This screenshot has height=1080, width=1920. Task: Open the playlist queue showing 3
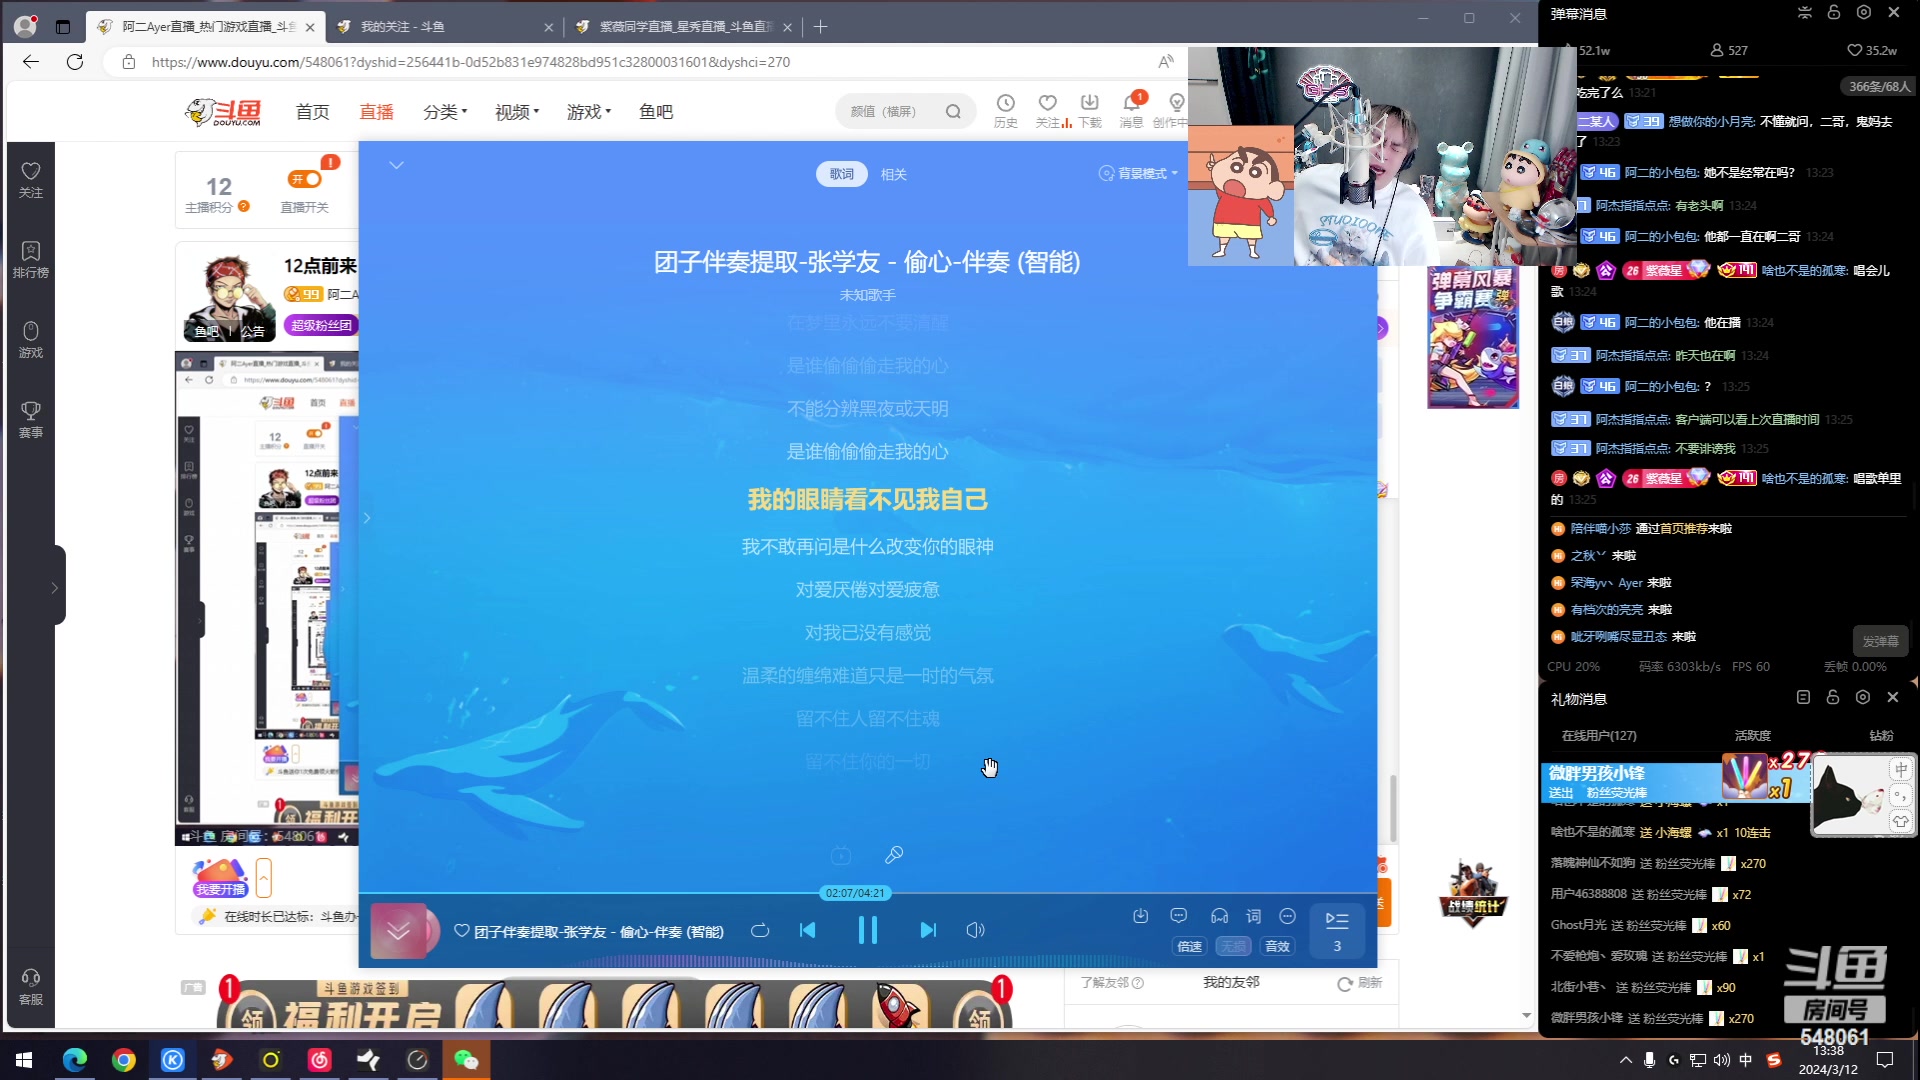[x=1336, y=930]
